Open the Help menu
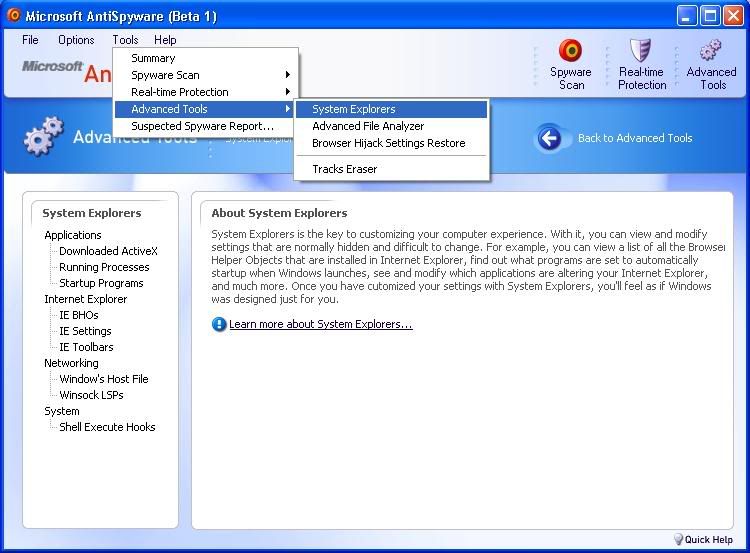This screenshot has height=553, width=750. tap(165, 40)
